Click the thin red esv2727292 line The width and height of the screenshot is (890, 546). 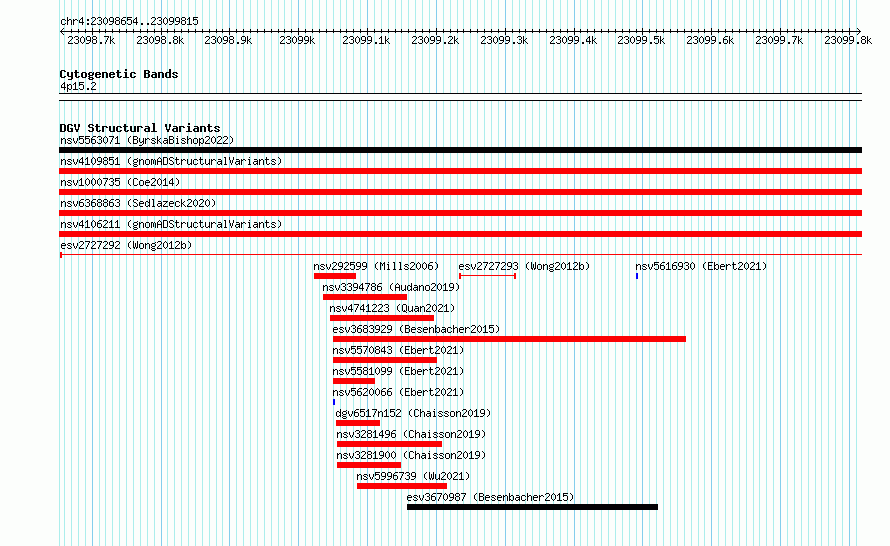(x=460, y=255)
